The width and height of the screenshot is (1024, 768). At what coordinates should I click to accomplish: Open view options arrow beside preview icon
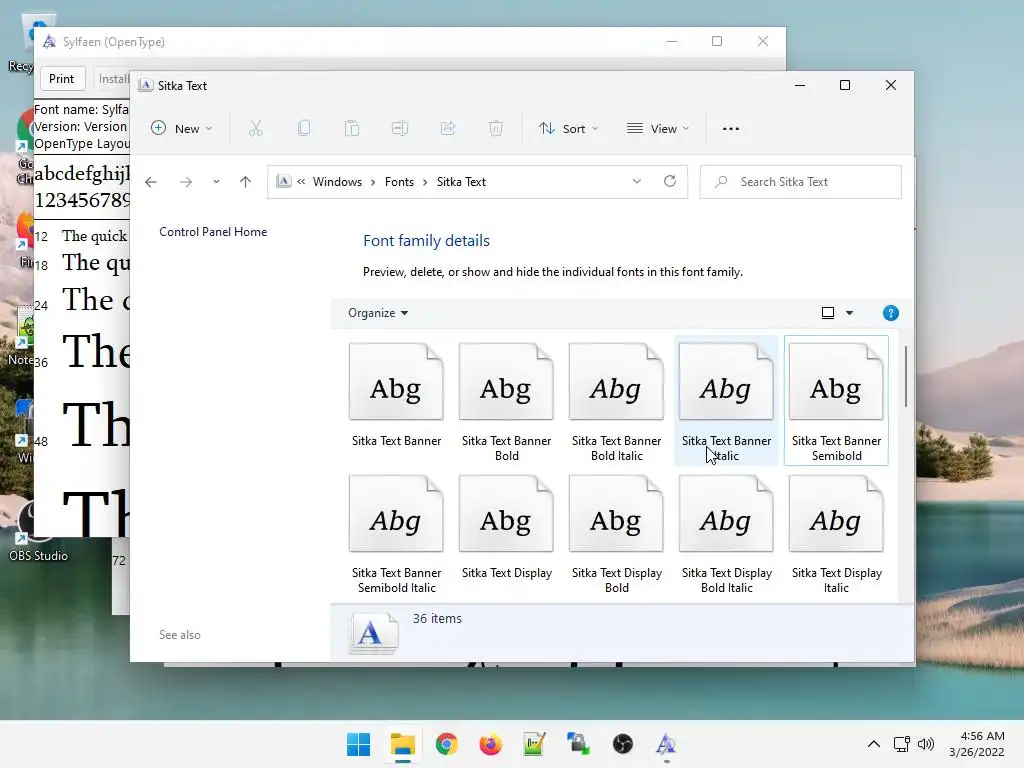click(x=849, y=313)
